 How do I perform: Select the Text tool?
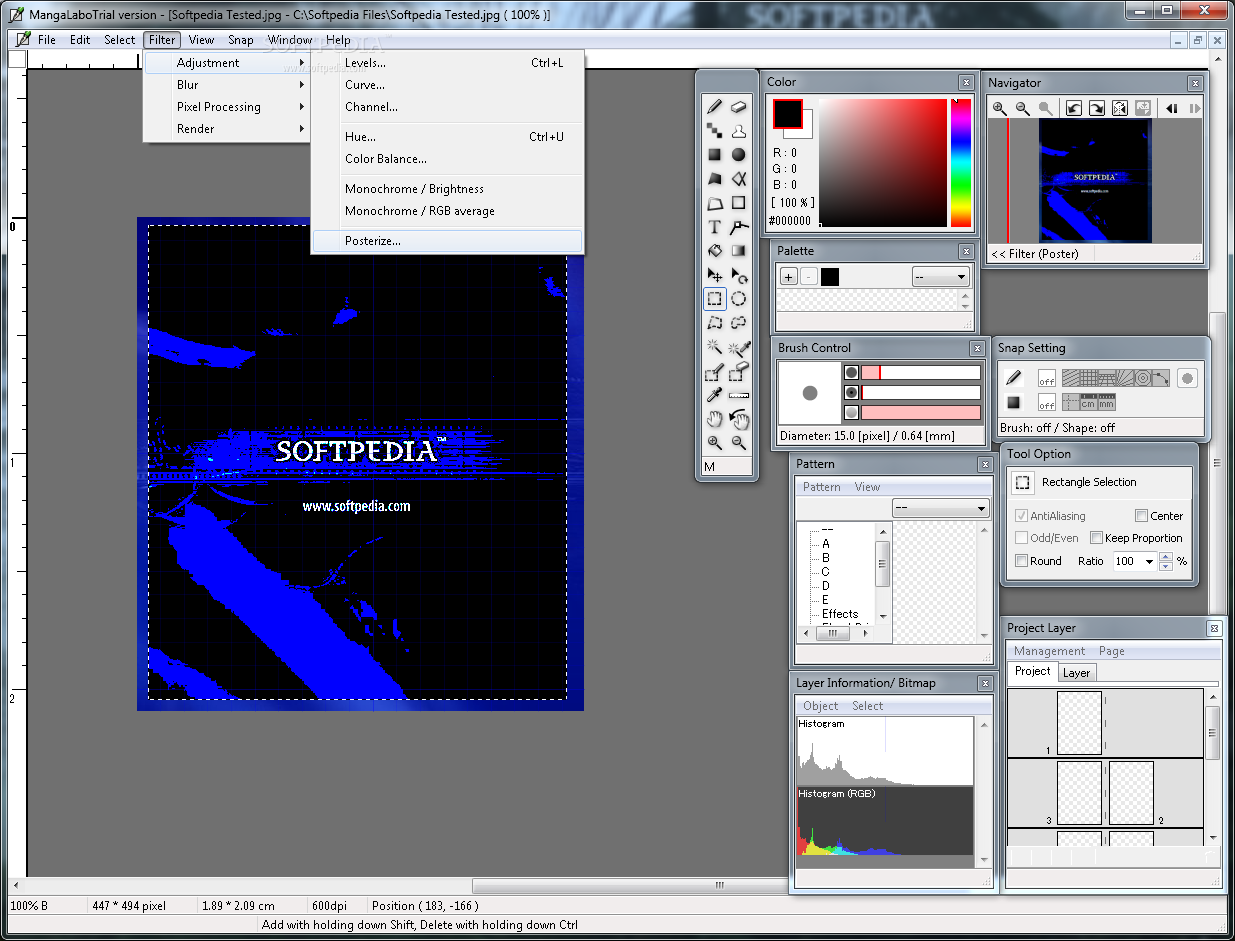click(715, 227)
